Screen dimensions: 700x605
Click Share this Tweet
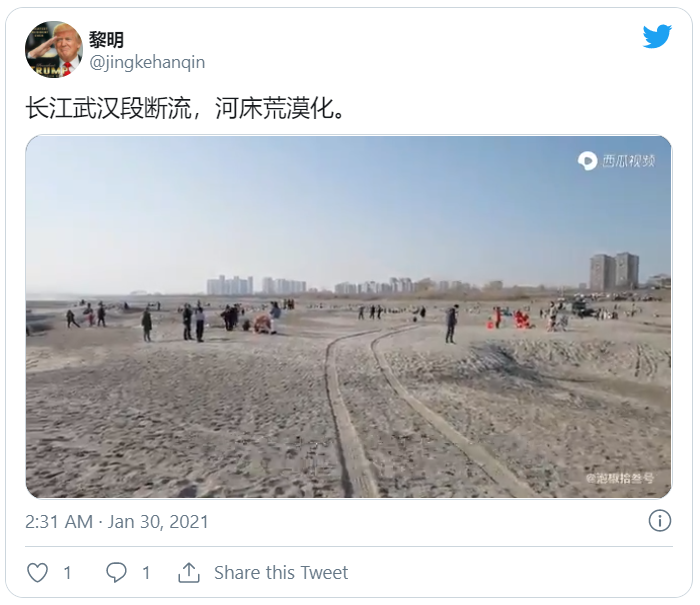point(281,572)
